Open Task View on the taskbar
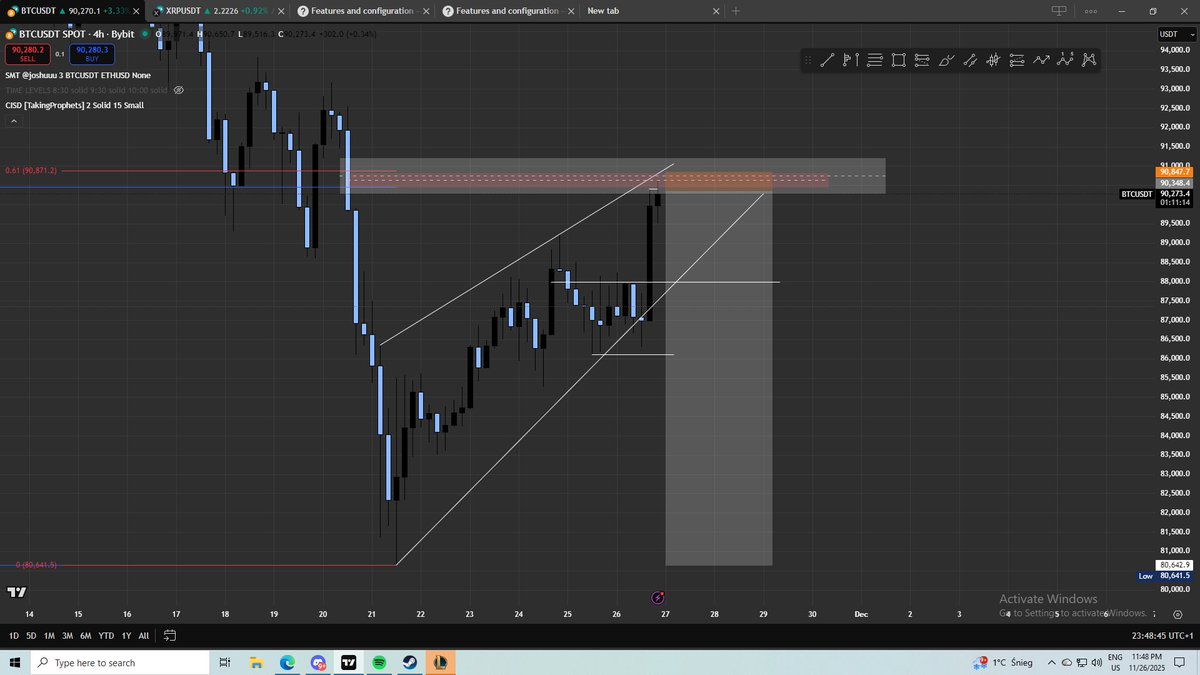Image resolution: width=1200 pixels, height=675 pixels. 225,663
